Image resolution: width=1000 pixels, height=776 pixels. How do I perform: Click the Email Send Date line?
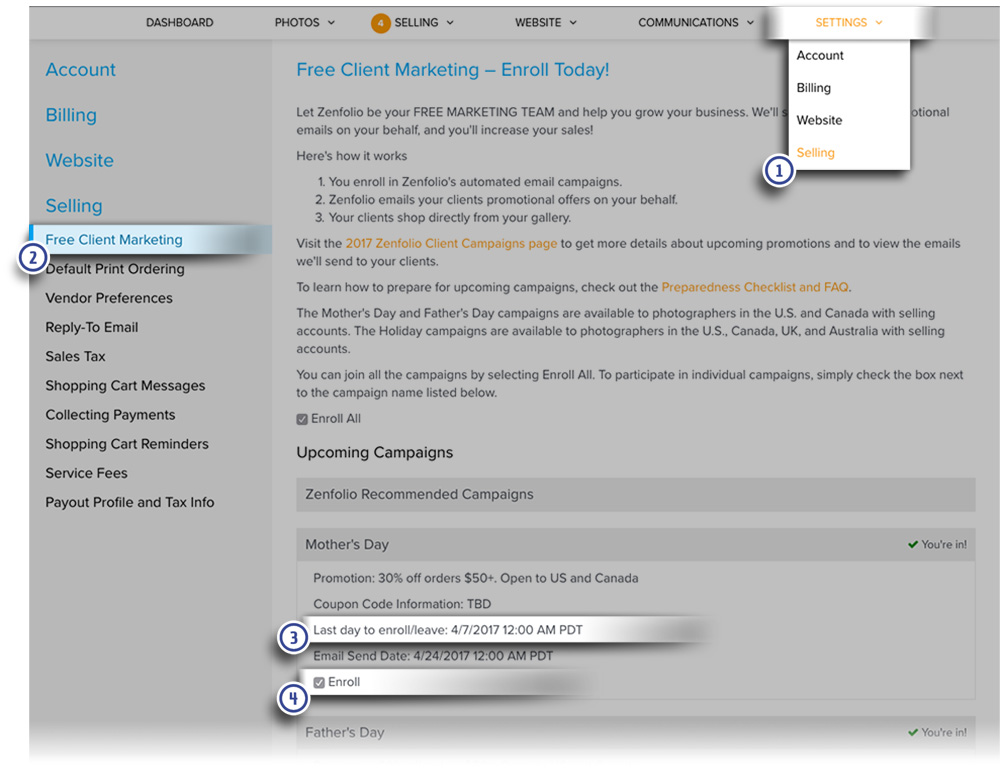[x=433, y=656]
